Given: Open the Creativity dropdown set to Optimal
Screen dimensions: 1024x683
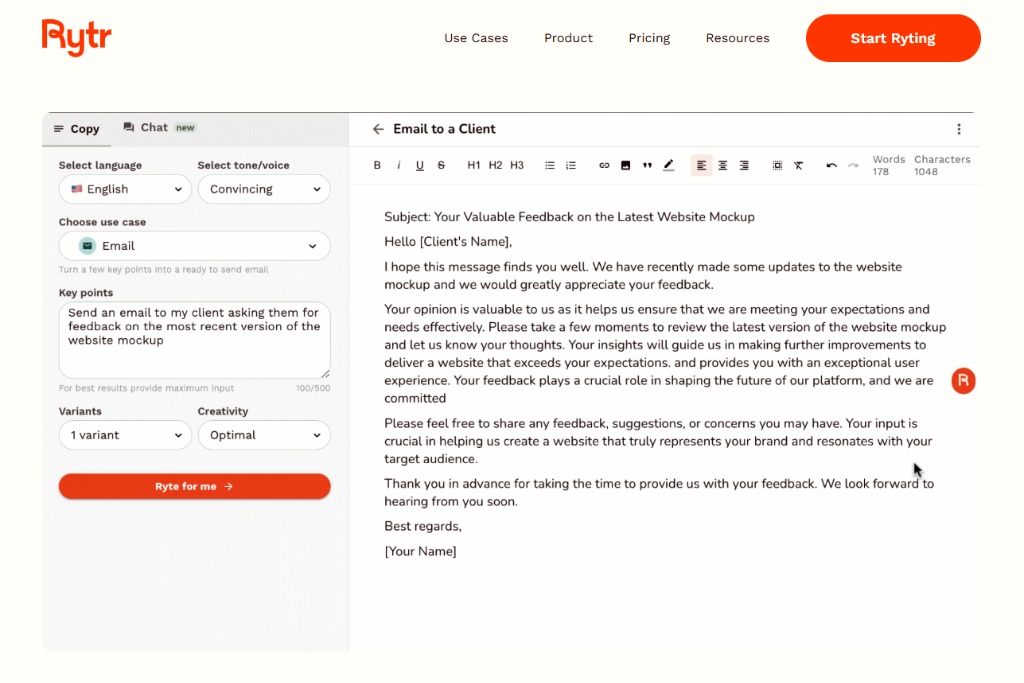Looking at the screenshot, I should point(264,435).
